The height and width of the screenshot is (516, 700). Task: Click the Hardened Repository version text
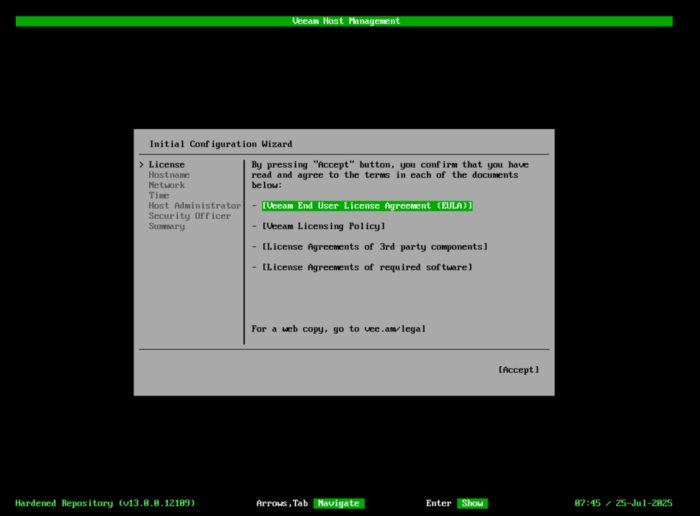105,504
